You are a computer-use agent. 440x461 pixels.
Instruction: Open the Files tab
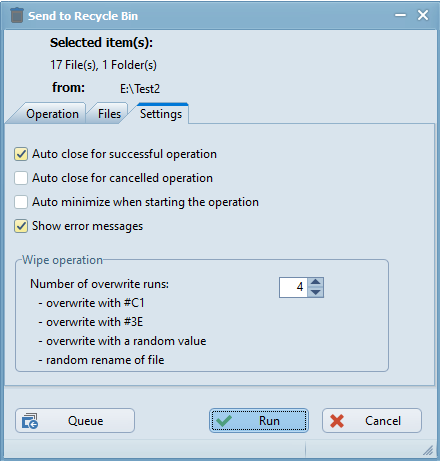[x=109, y=114]
